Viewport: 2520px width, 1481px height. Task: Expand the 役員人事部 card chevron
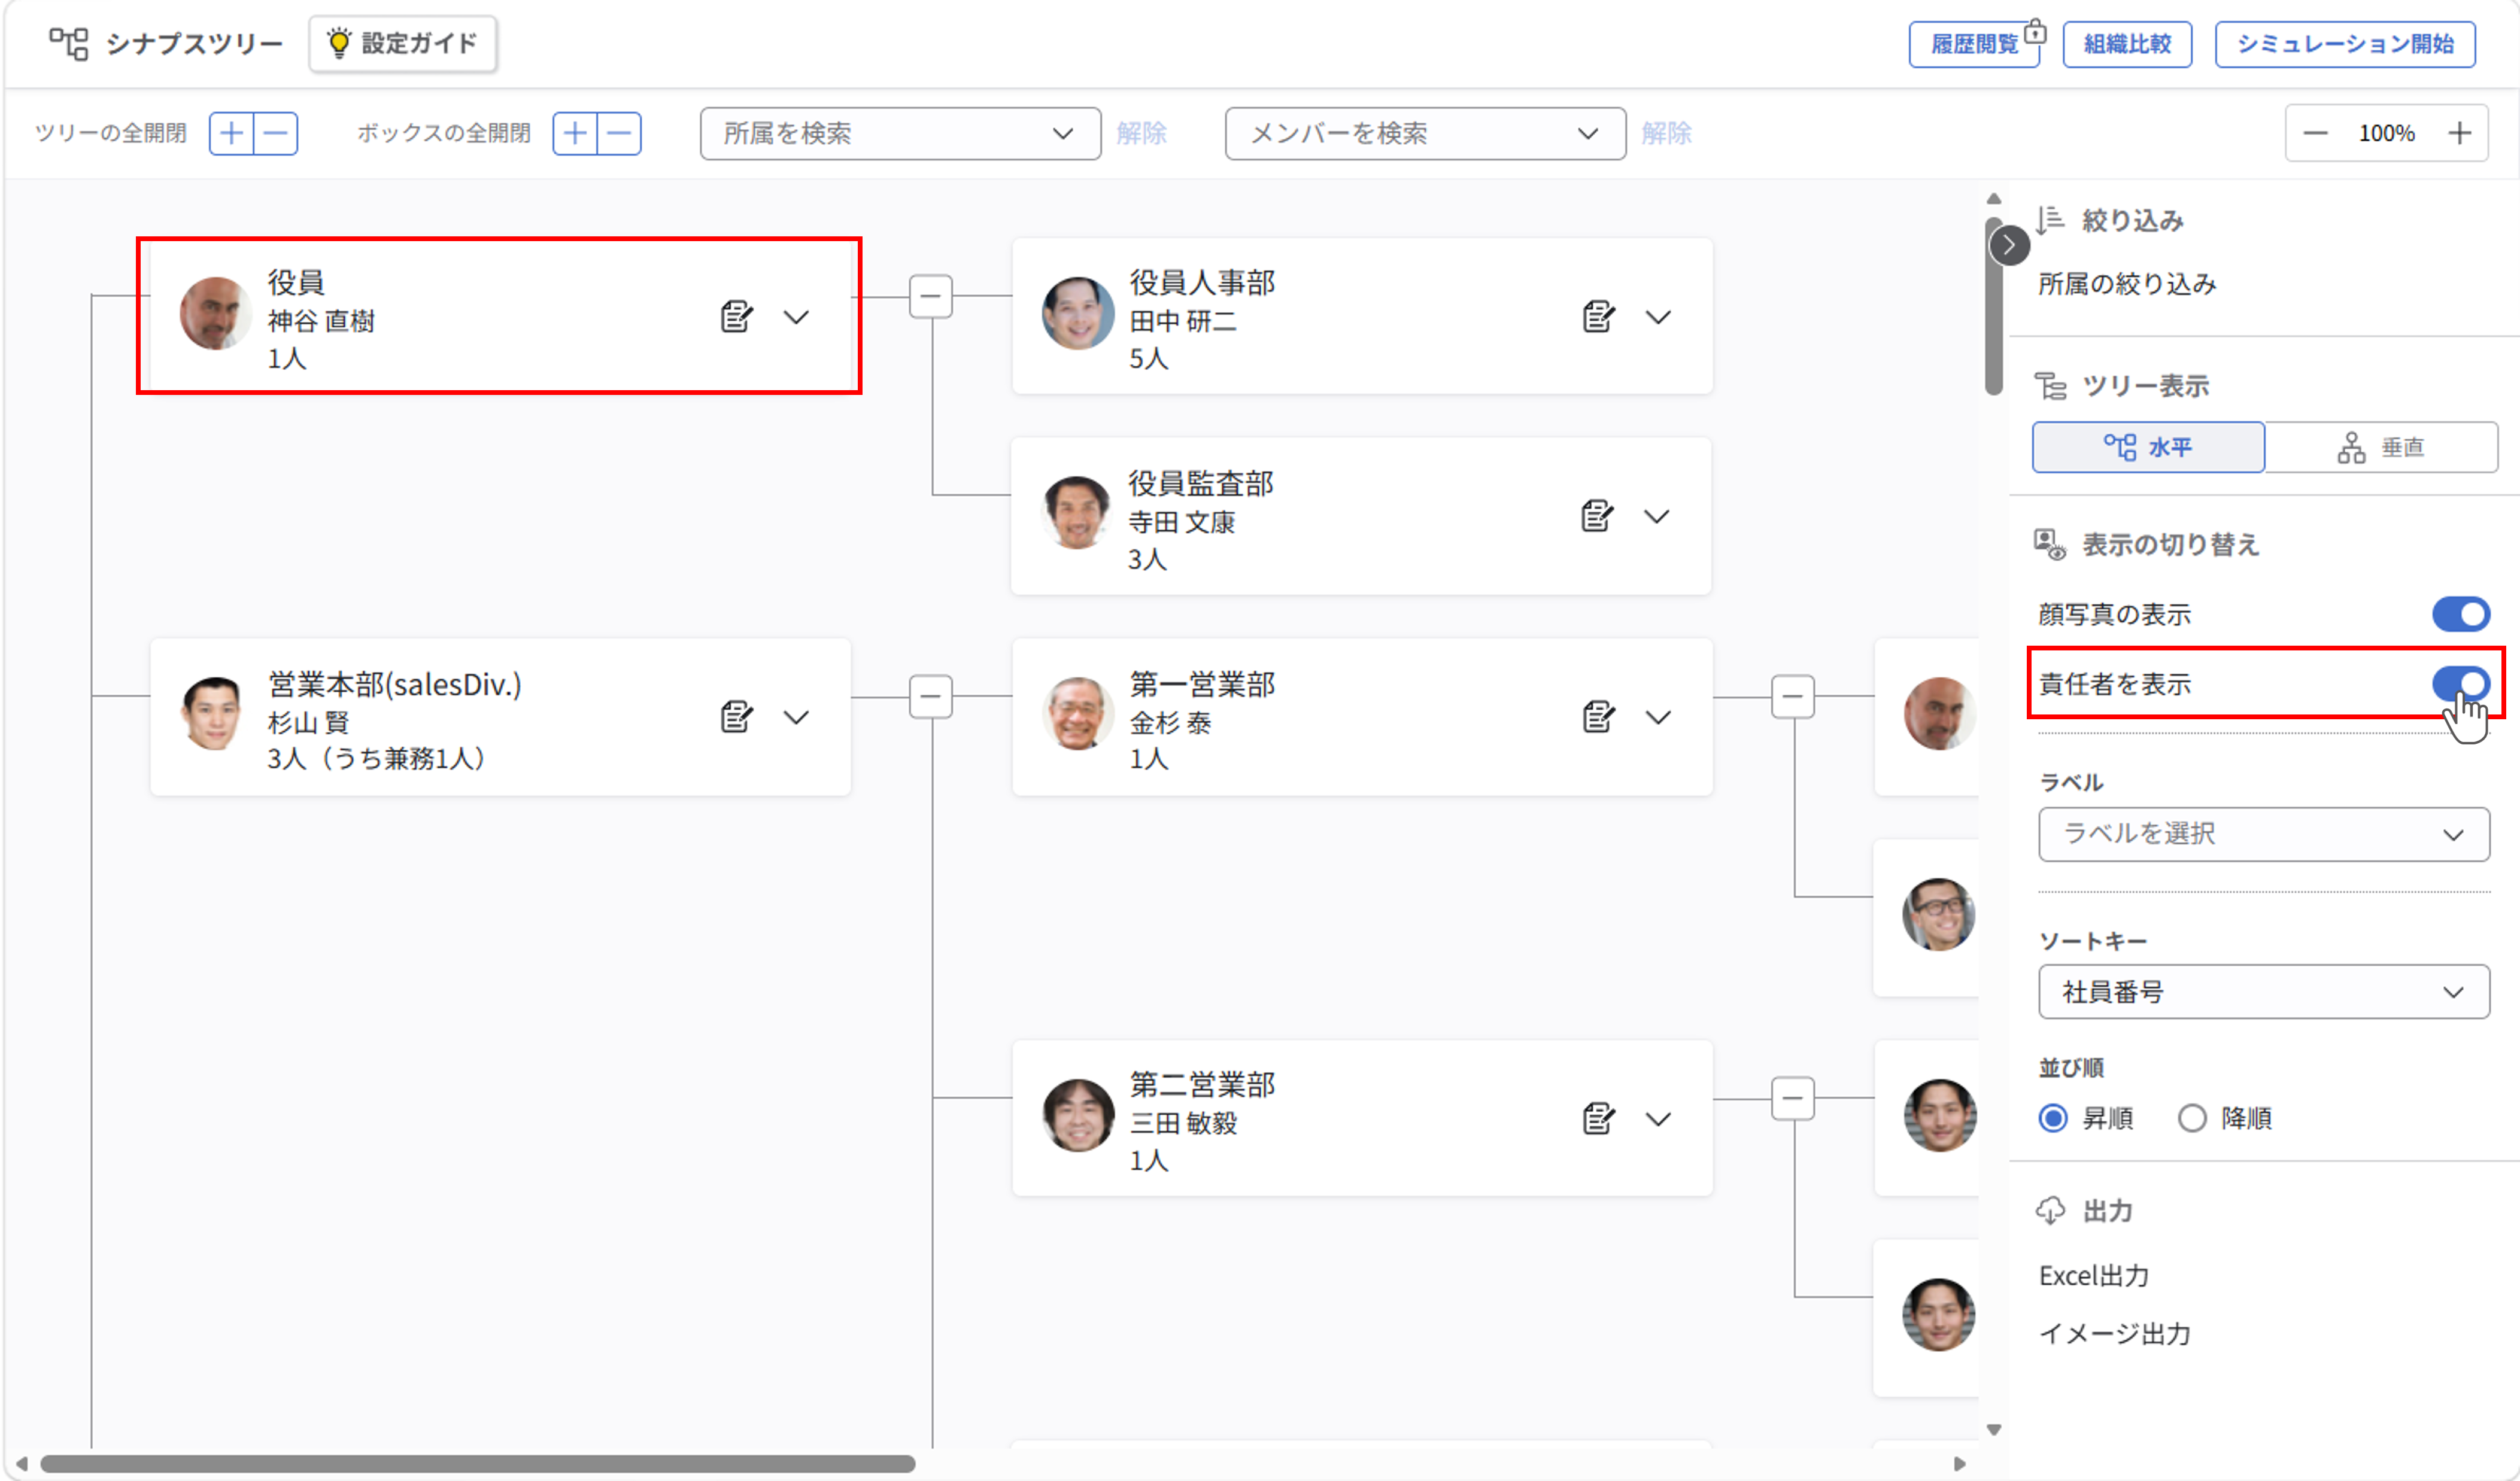pyautogui.click(x=1658, y=317)
